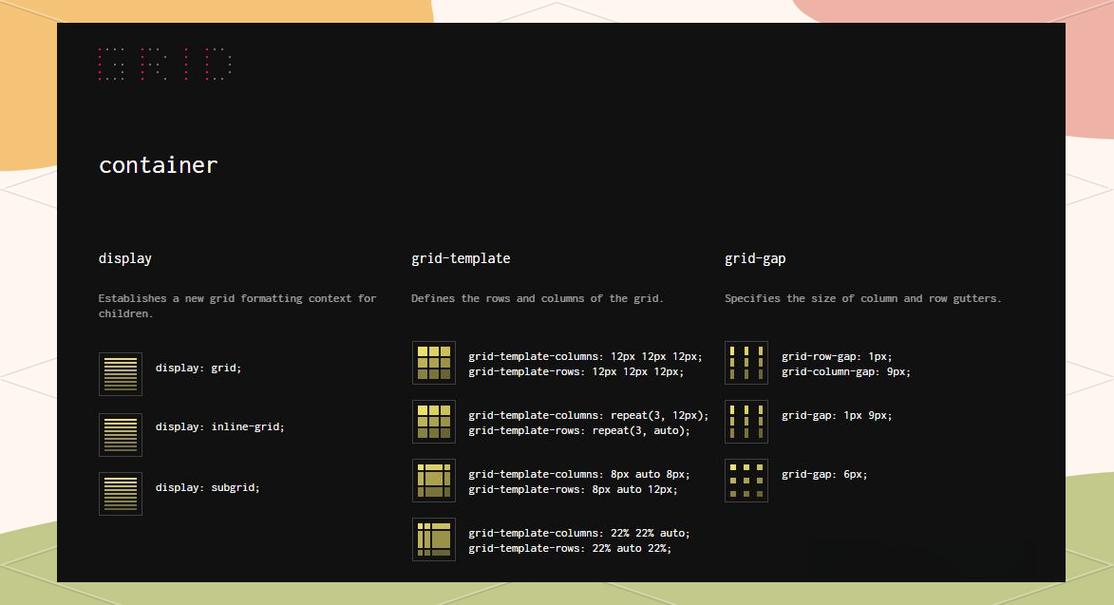Click the display property heading
This screenshot has height=605, width=1114.
tap(125, 258)
